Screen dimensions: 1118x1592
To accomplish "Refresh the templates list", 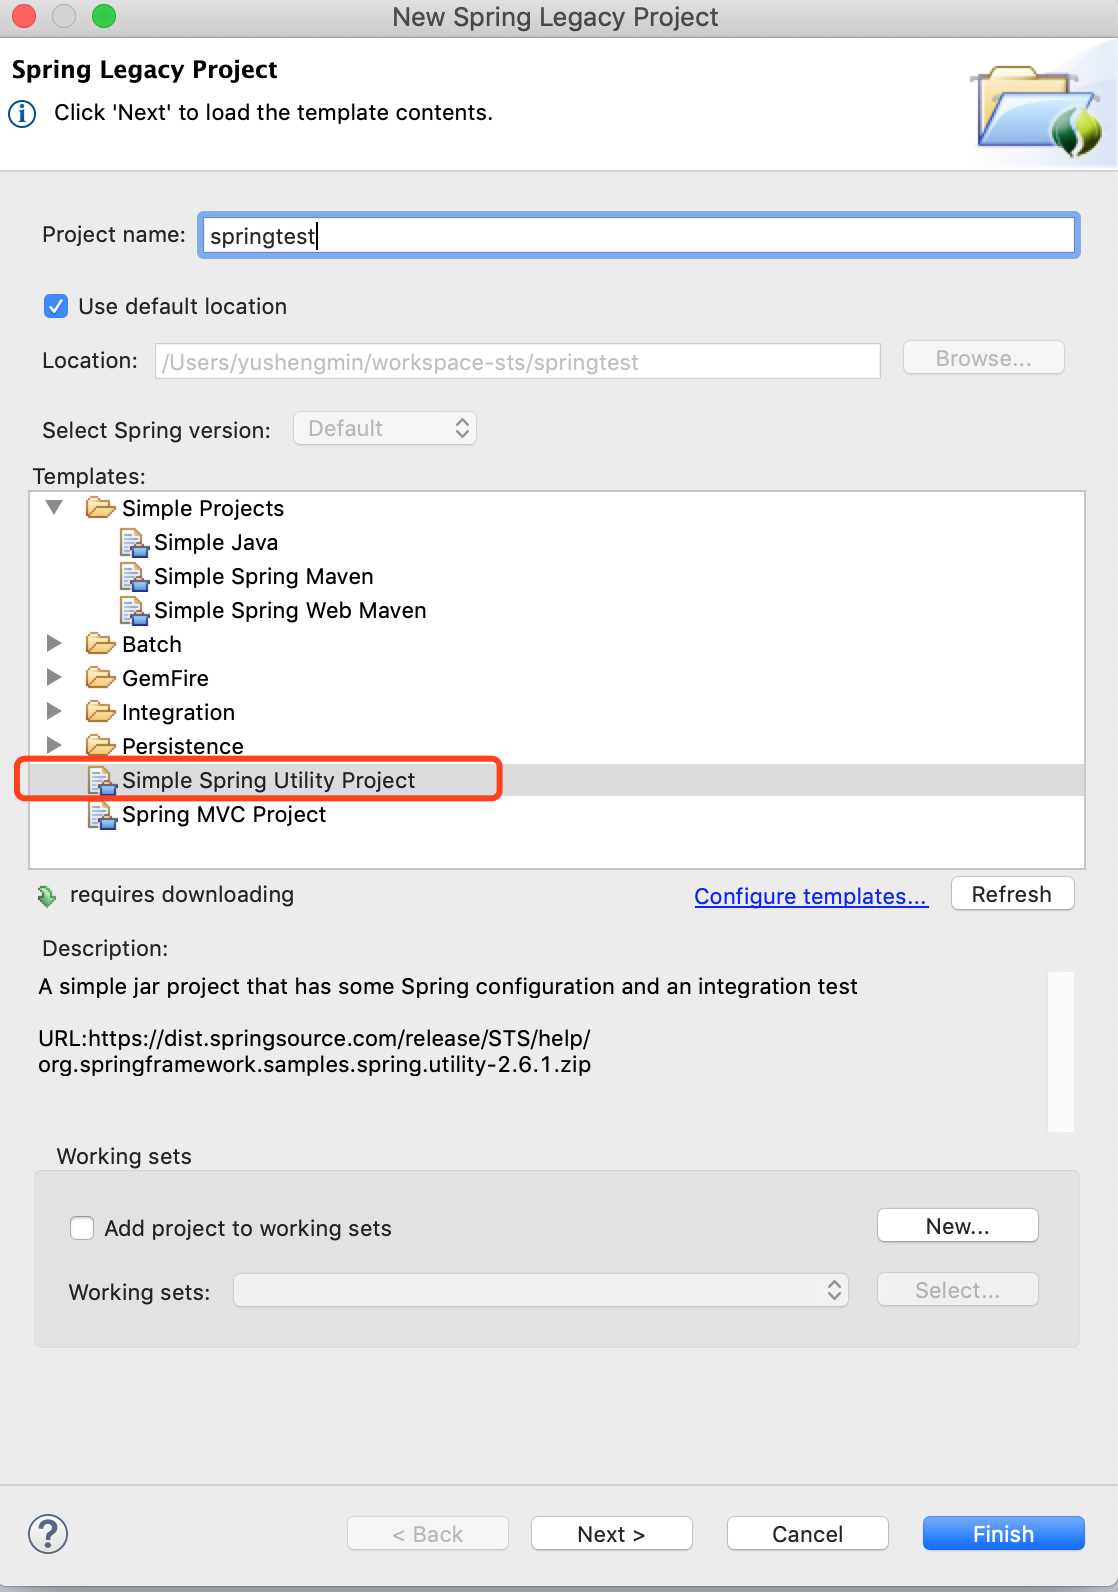I will tap(1012, 894).
